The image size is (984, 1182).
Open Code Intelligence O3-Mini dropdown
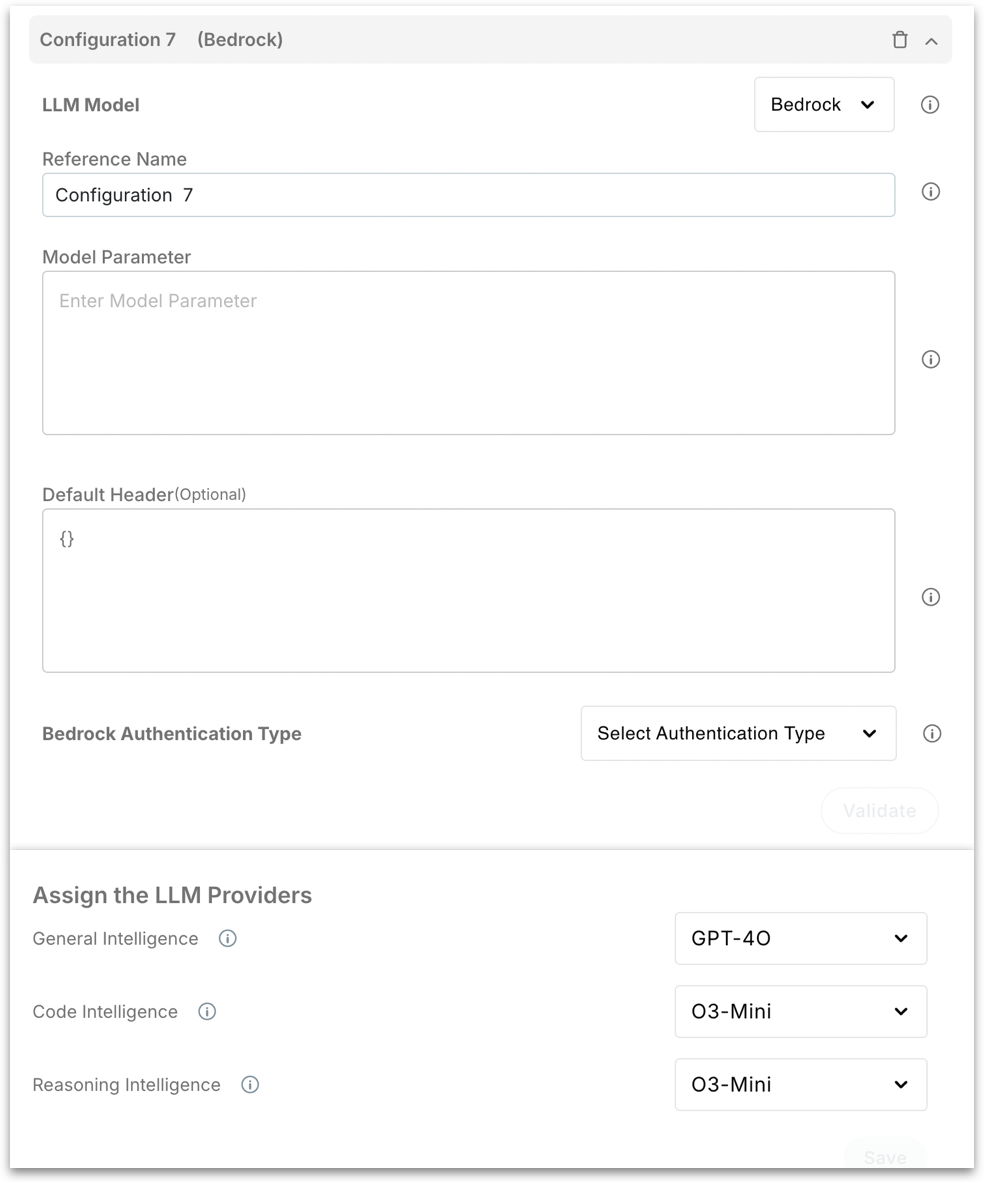800,1012
